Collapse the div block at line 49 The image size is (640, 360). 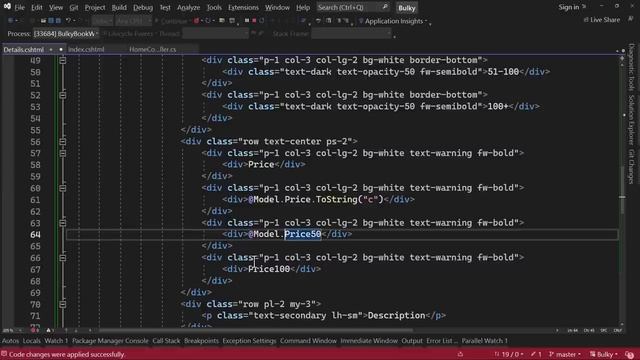point(62,60)
